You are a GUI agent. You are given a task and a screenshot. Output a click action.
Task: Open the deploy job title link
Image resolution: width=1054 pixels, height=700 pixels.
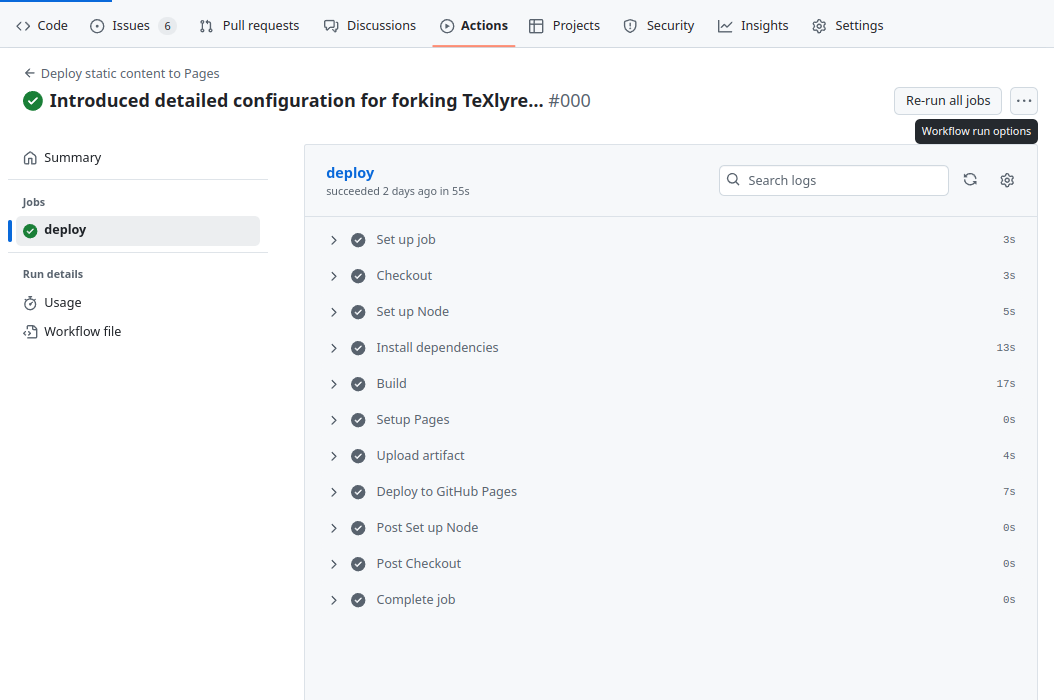350,173
